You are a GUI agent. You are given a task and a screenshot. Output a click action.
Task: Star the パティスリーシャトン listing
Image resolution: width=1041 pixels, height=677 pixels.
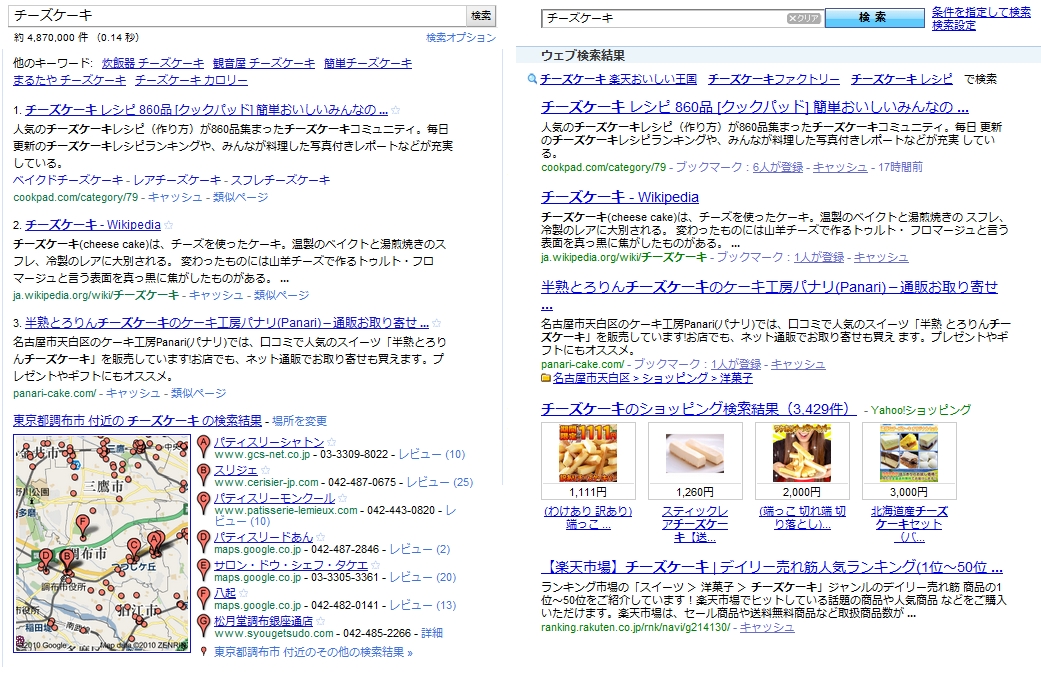(331, 442)
